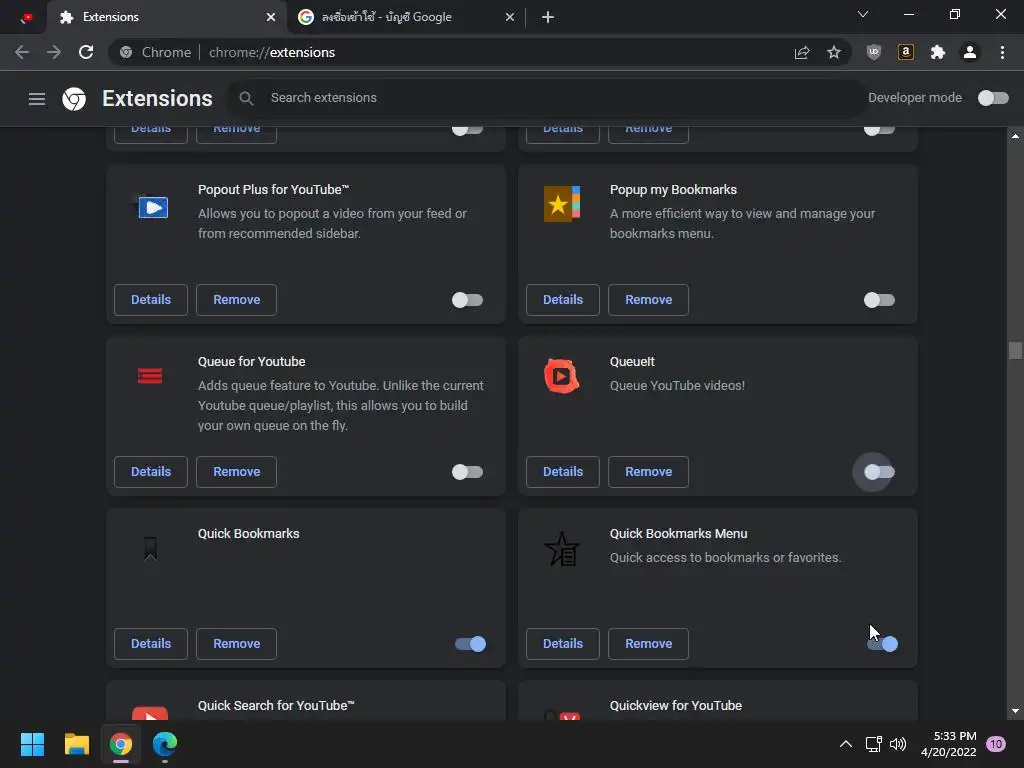Click the Chrome logo beside Extensions title

click(74, 99)
